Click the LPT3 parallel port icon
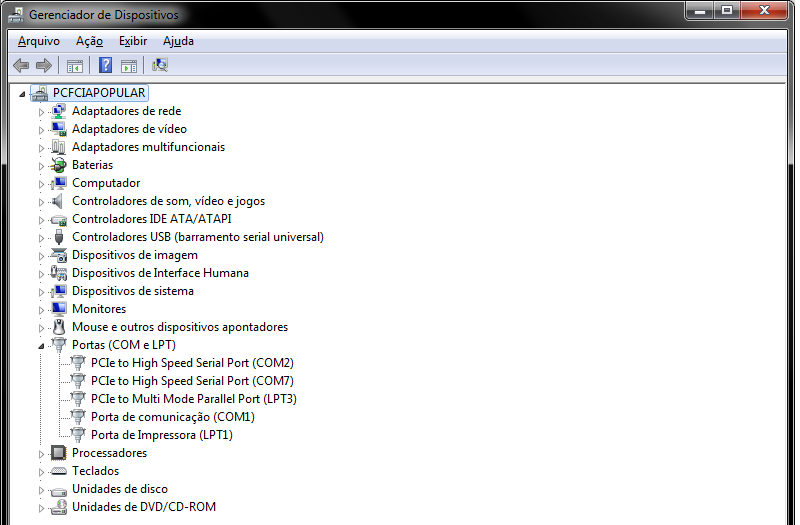The image size is (800, 525). click(x=78, y=398)
